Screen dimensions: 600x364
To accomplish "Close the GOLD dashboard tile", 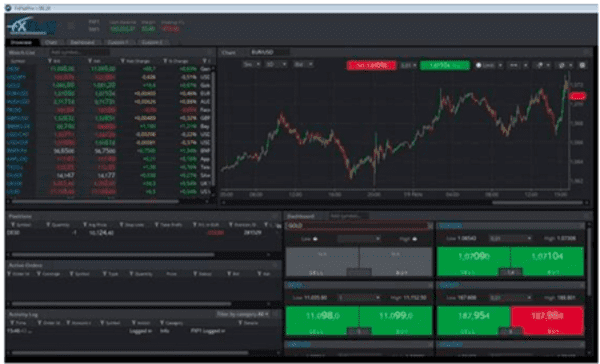I will coord(430,226).
